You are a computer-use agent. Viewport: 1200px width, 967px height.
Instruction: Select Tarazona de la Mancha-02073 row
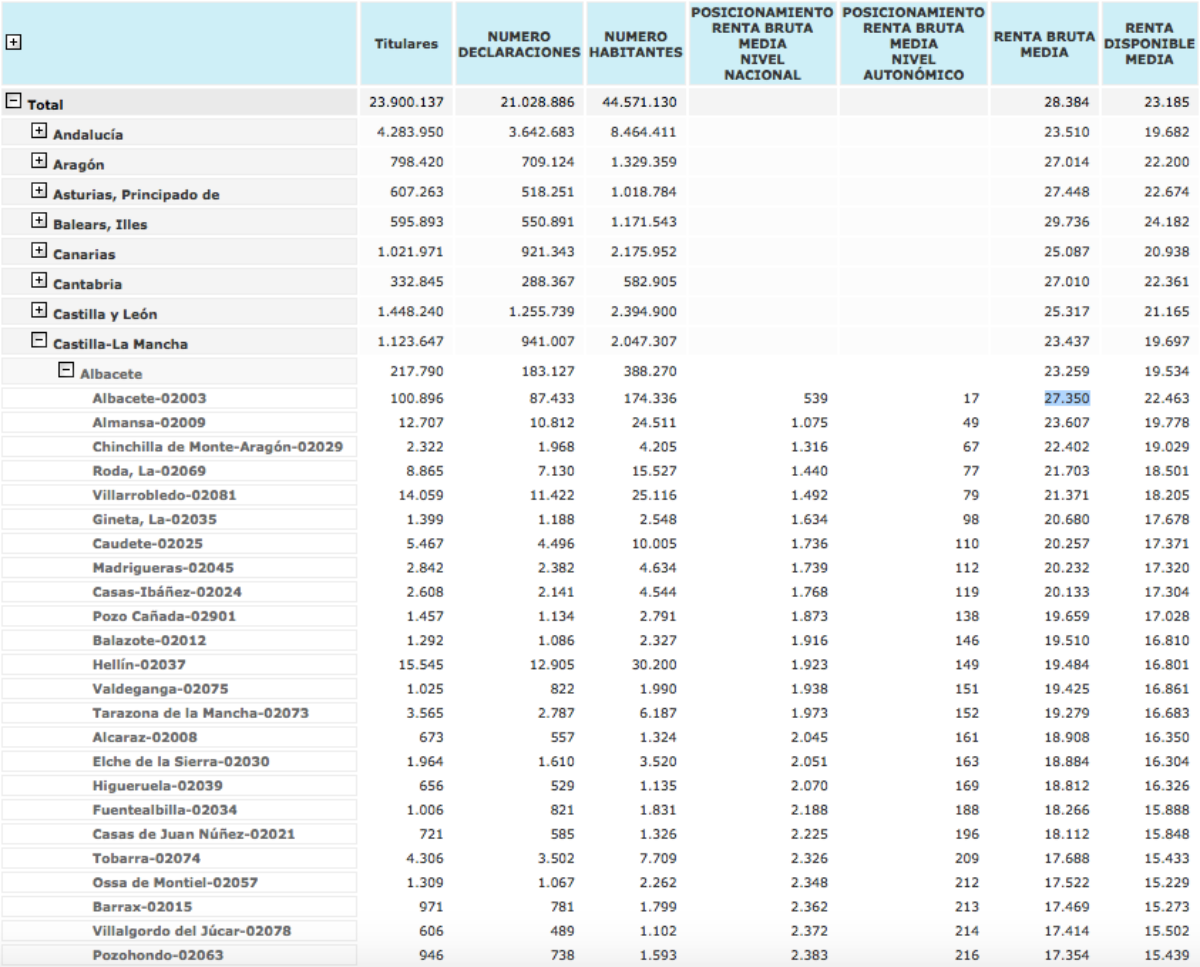tap(180, 713)
